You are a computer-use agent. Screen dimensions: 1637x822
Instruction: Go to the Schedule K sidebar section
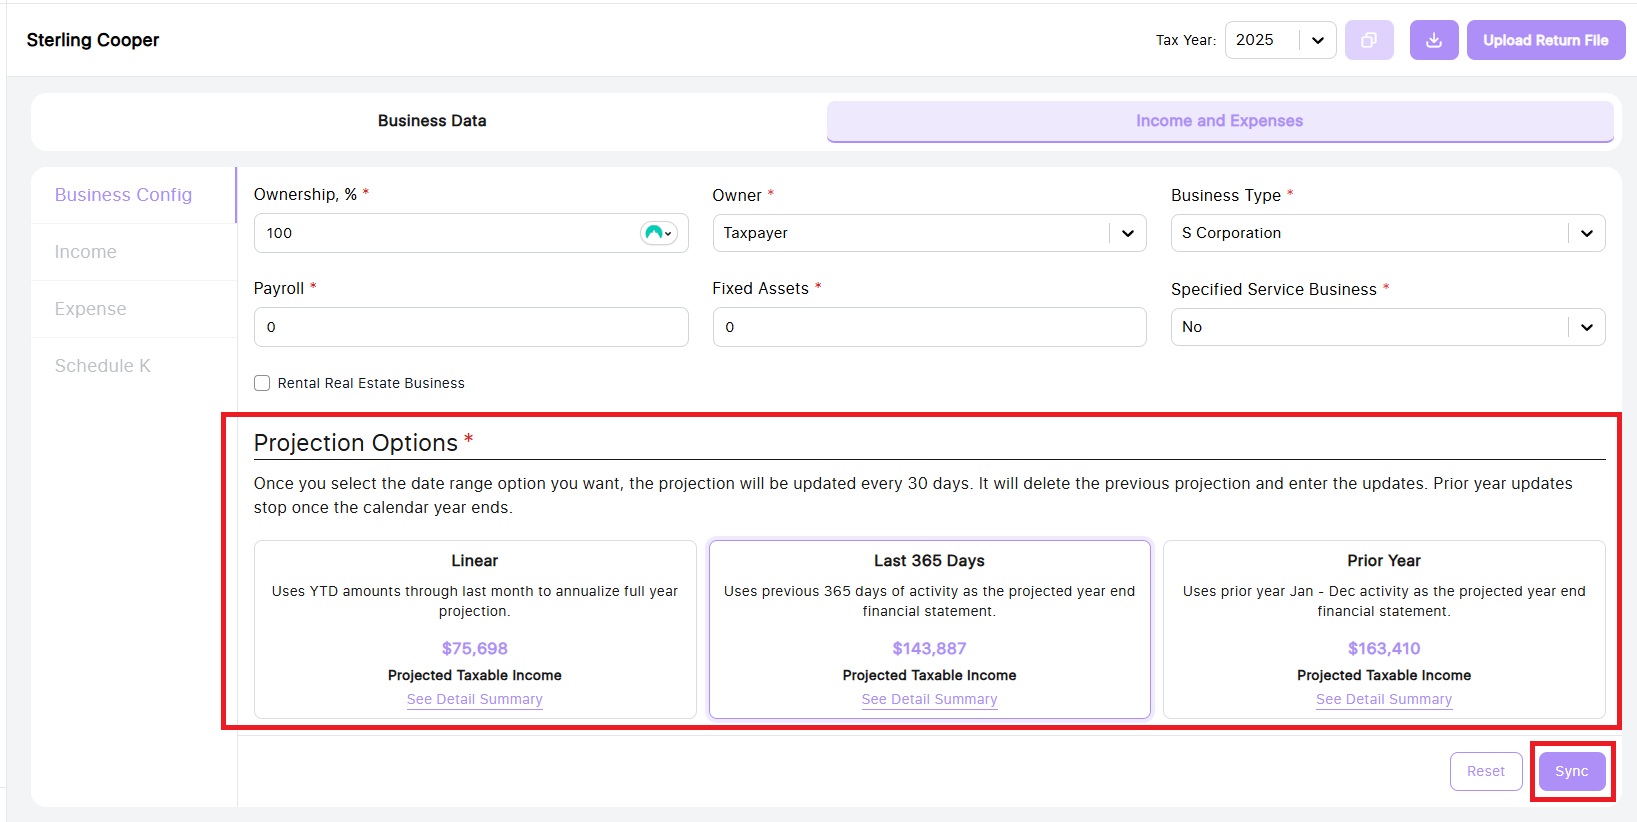(103, 366)
